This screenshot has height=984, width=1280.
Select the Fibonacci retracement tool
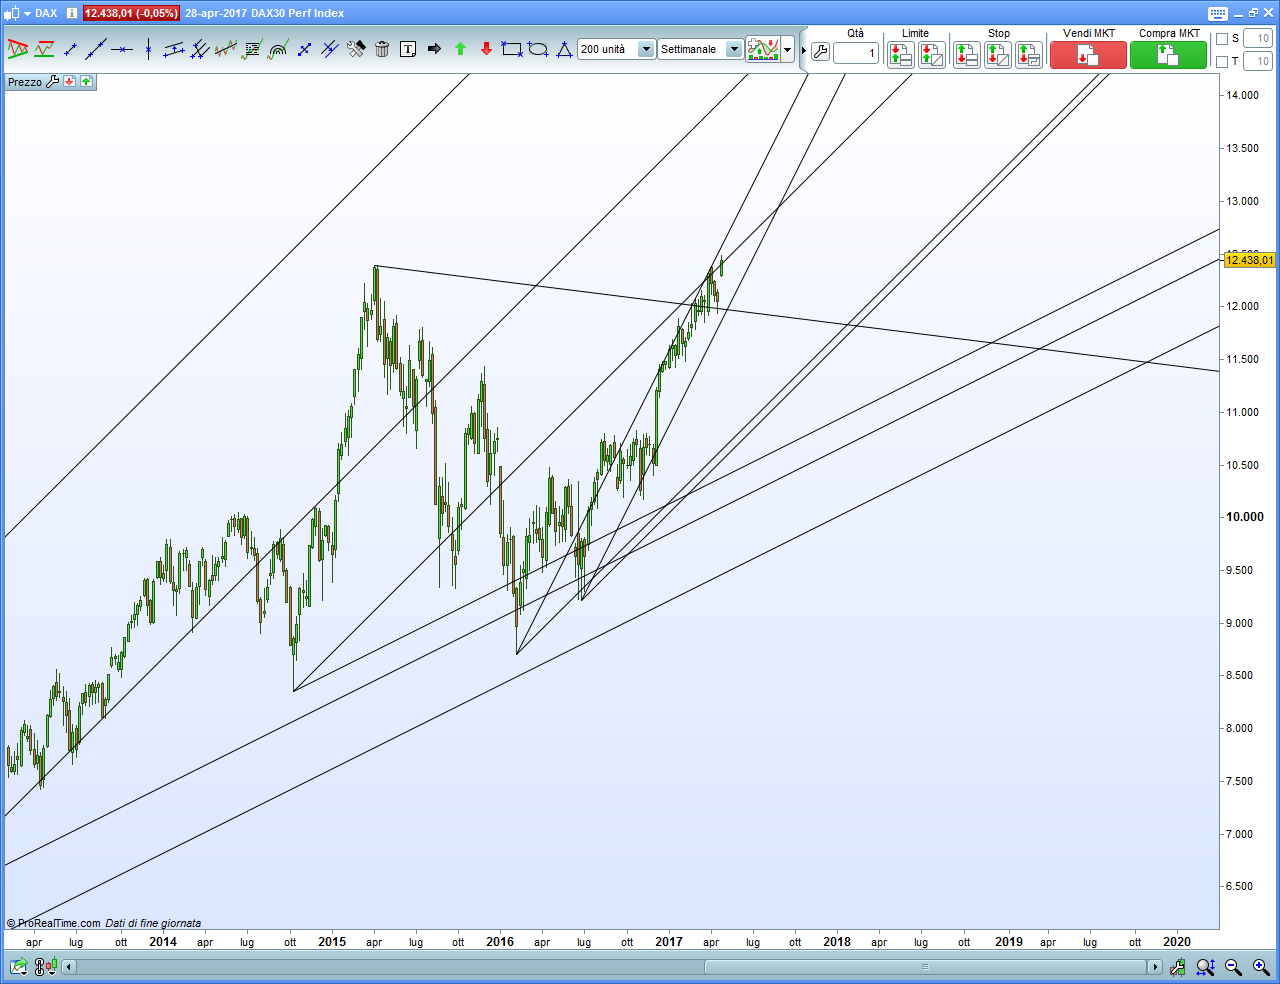click(252, 49)
